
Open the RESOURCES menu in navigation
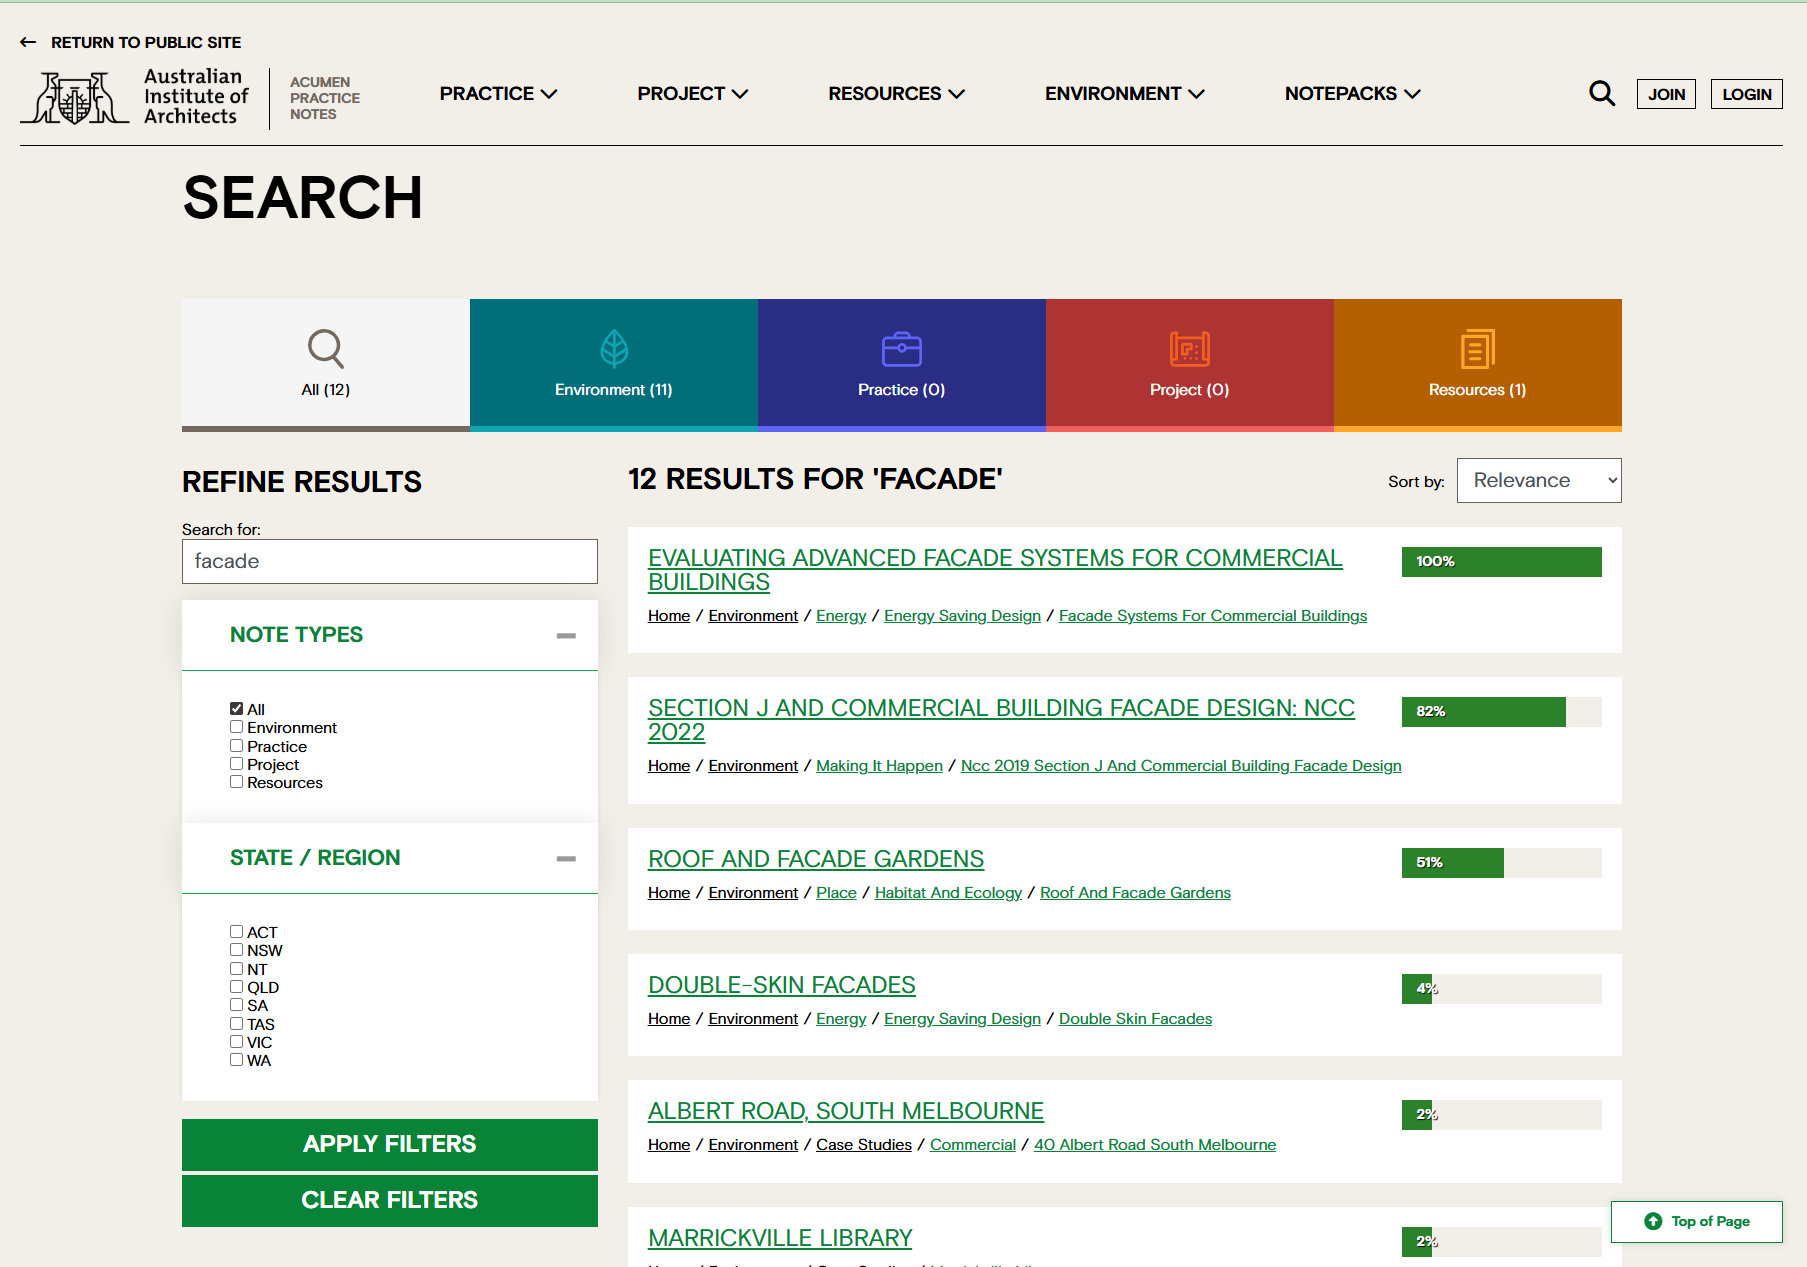point(895,93)
